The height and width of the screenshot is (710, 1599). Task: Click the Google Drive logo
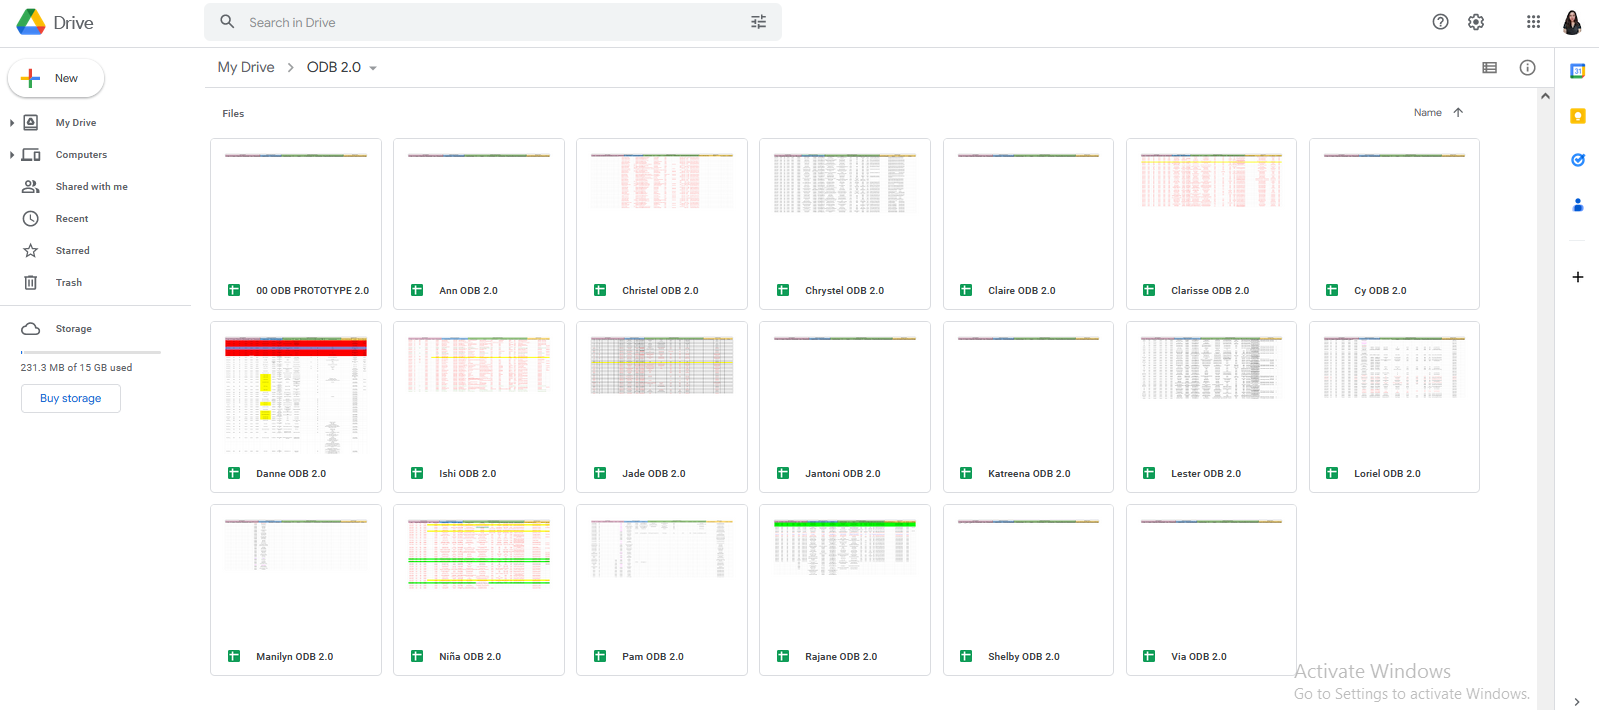click(31, 22)
